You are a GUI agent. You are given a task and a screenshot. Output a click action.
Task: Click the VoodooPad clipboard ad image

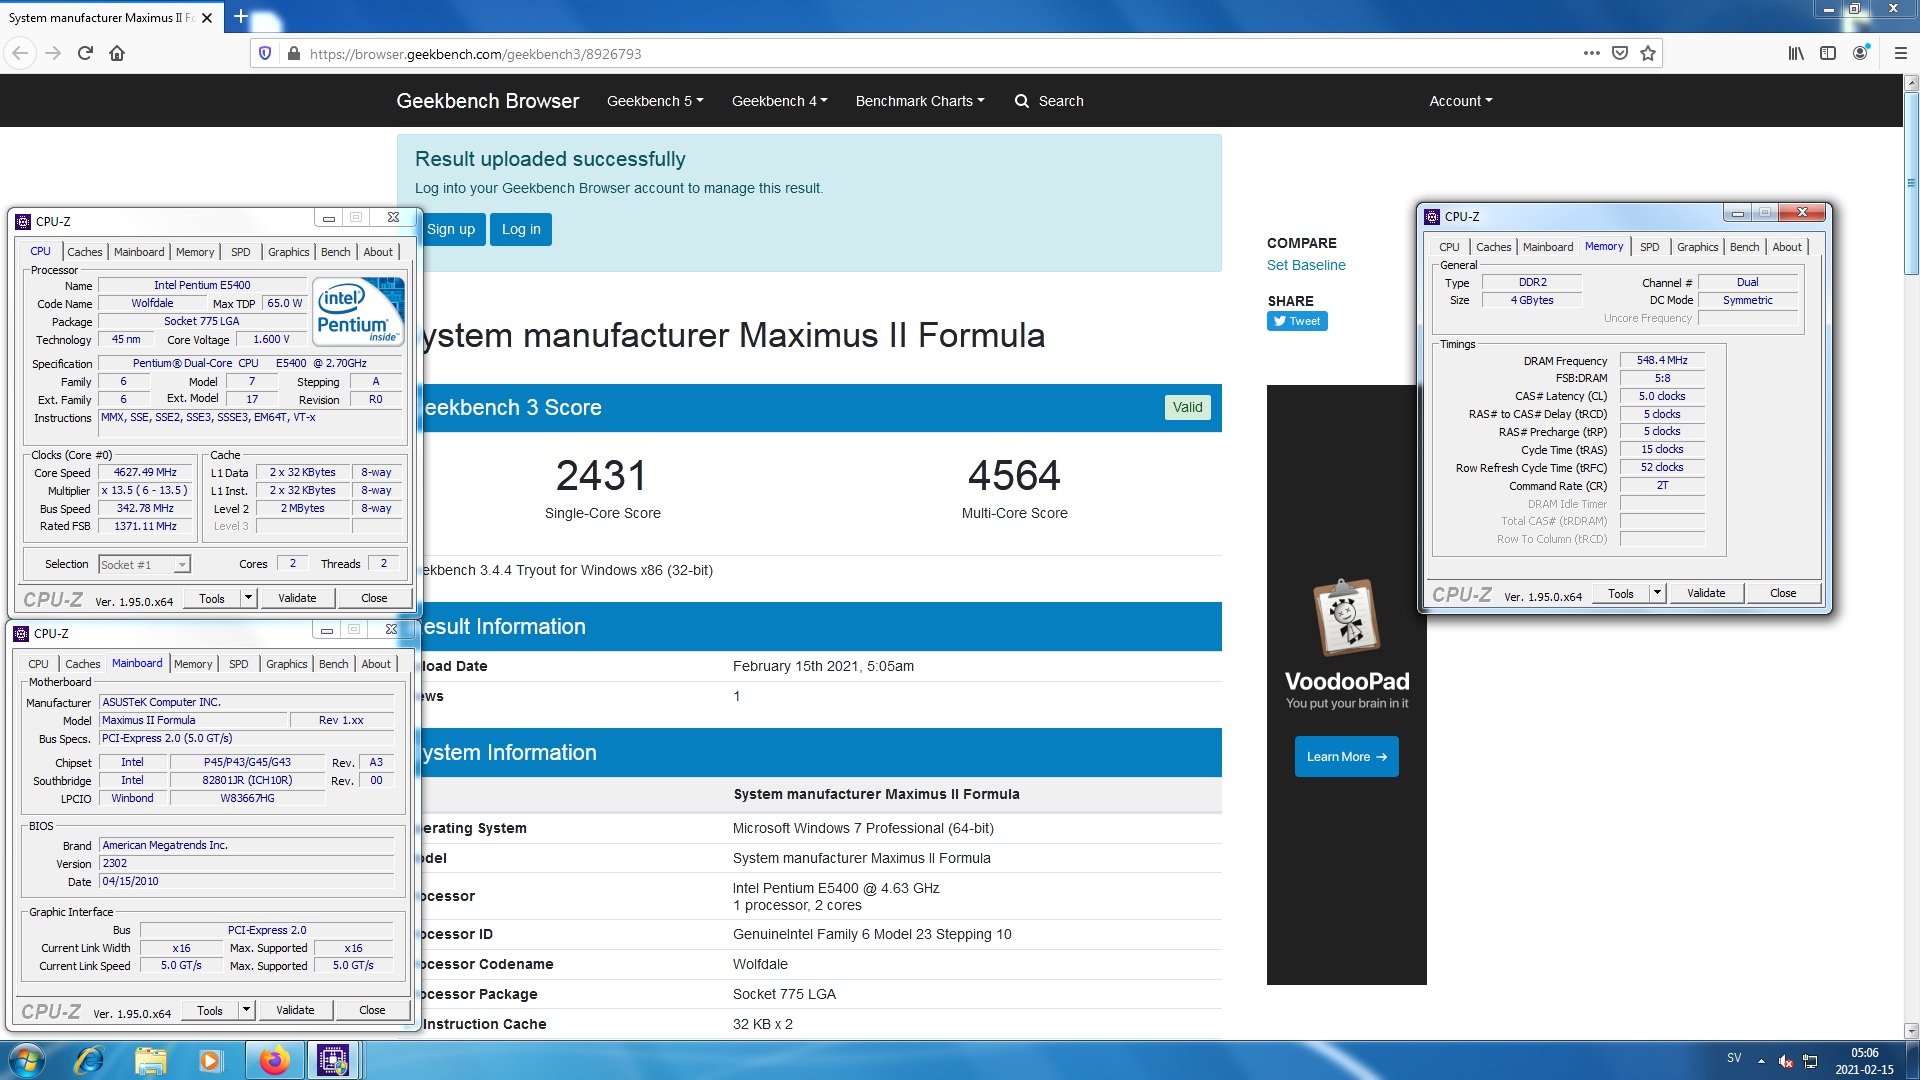(x=1346, y=616)
